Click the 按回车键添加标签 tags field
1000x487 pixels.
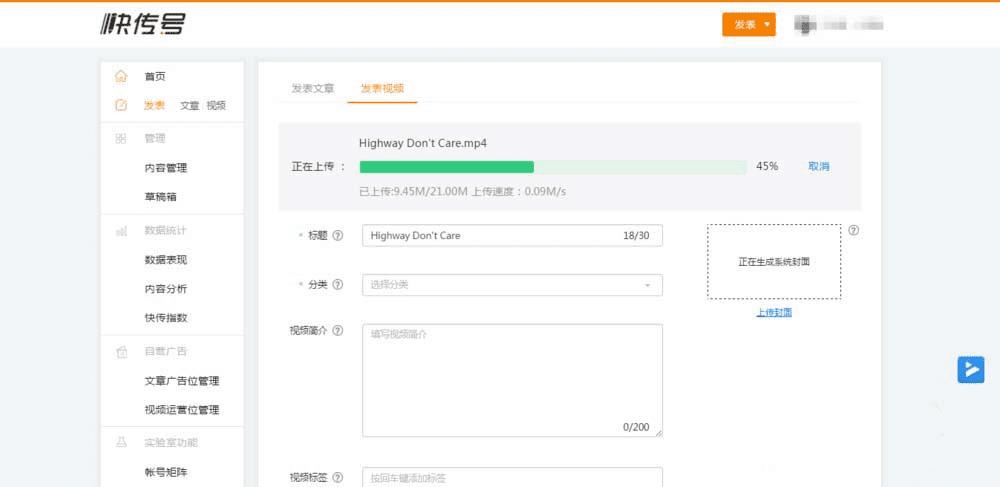coord(512,477)
